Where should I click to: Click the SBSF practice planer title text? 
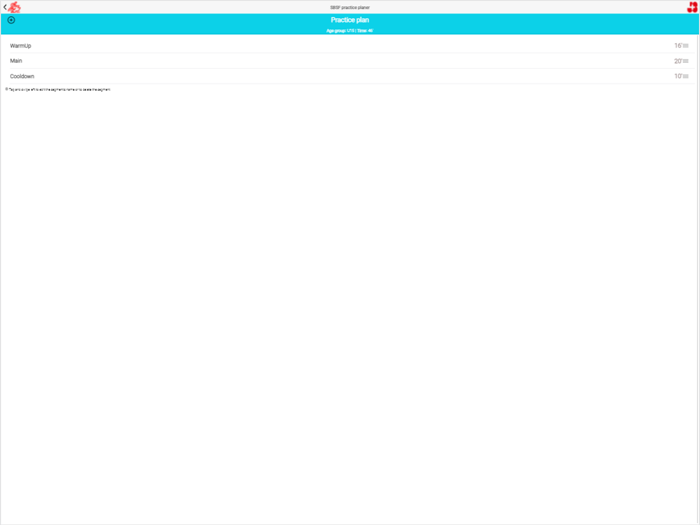coord(350,8)
